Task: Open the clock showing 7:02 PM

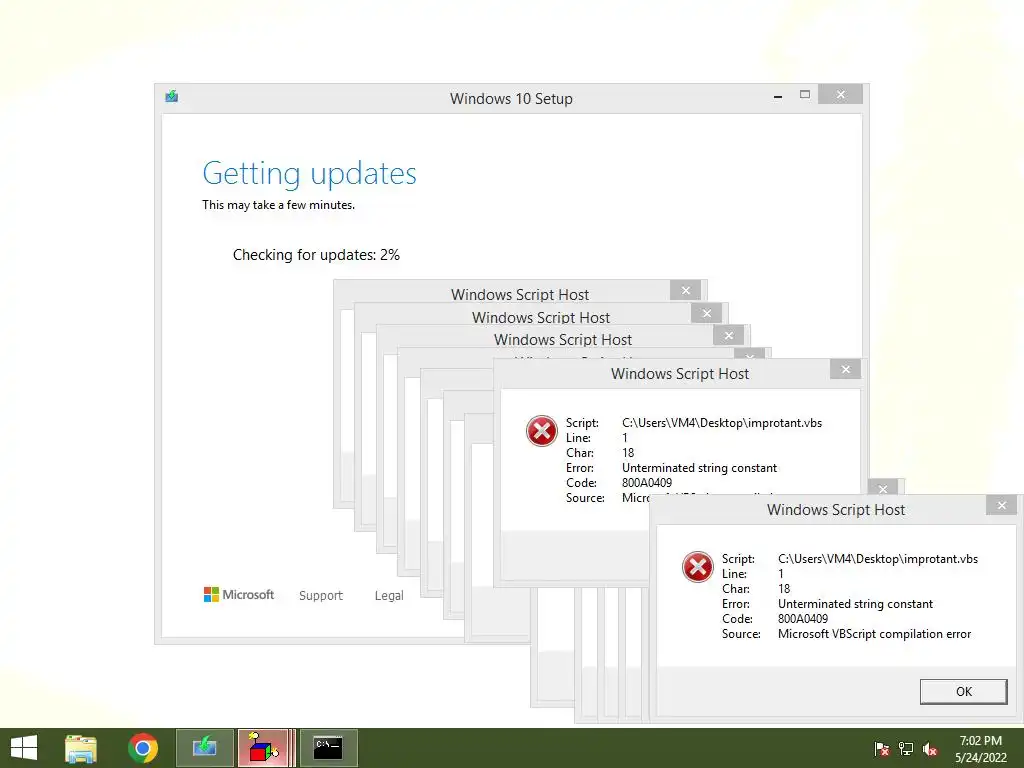Action: point(981,749)
